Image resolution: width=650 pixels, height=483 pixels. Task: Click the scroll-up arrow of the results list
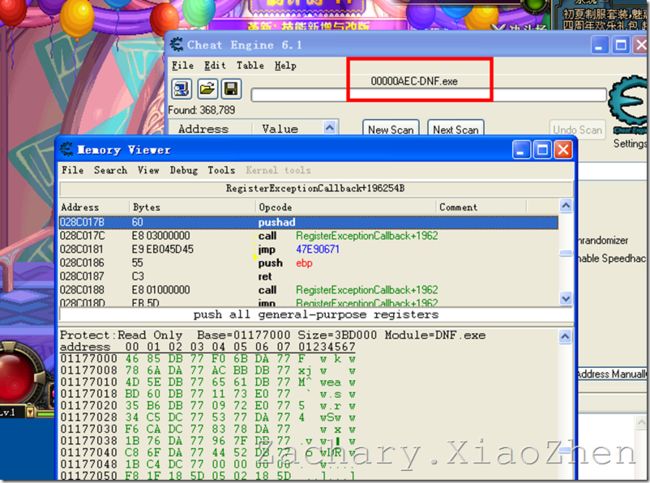pyautogui.click(x=330, y=127)
